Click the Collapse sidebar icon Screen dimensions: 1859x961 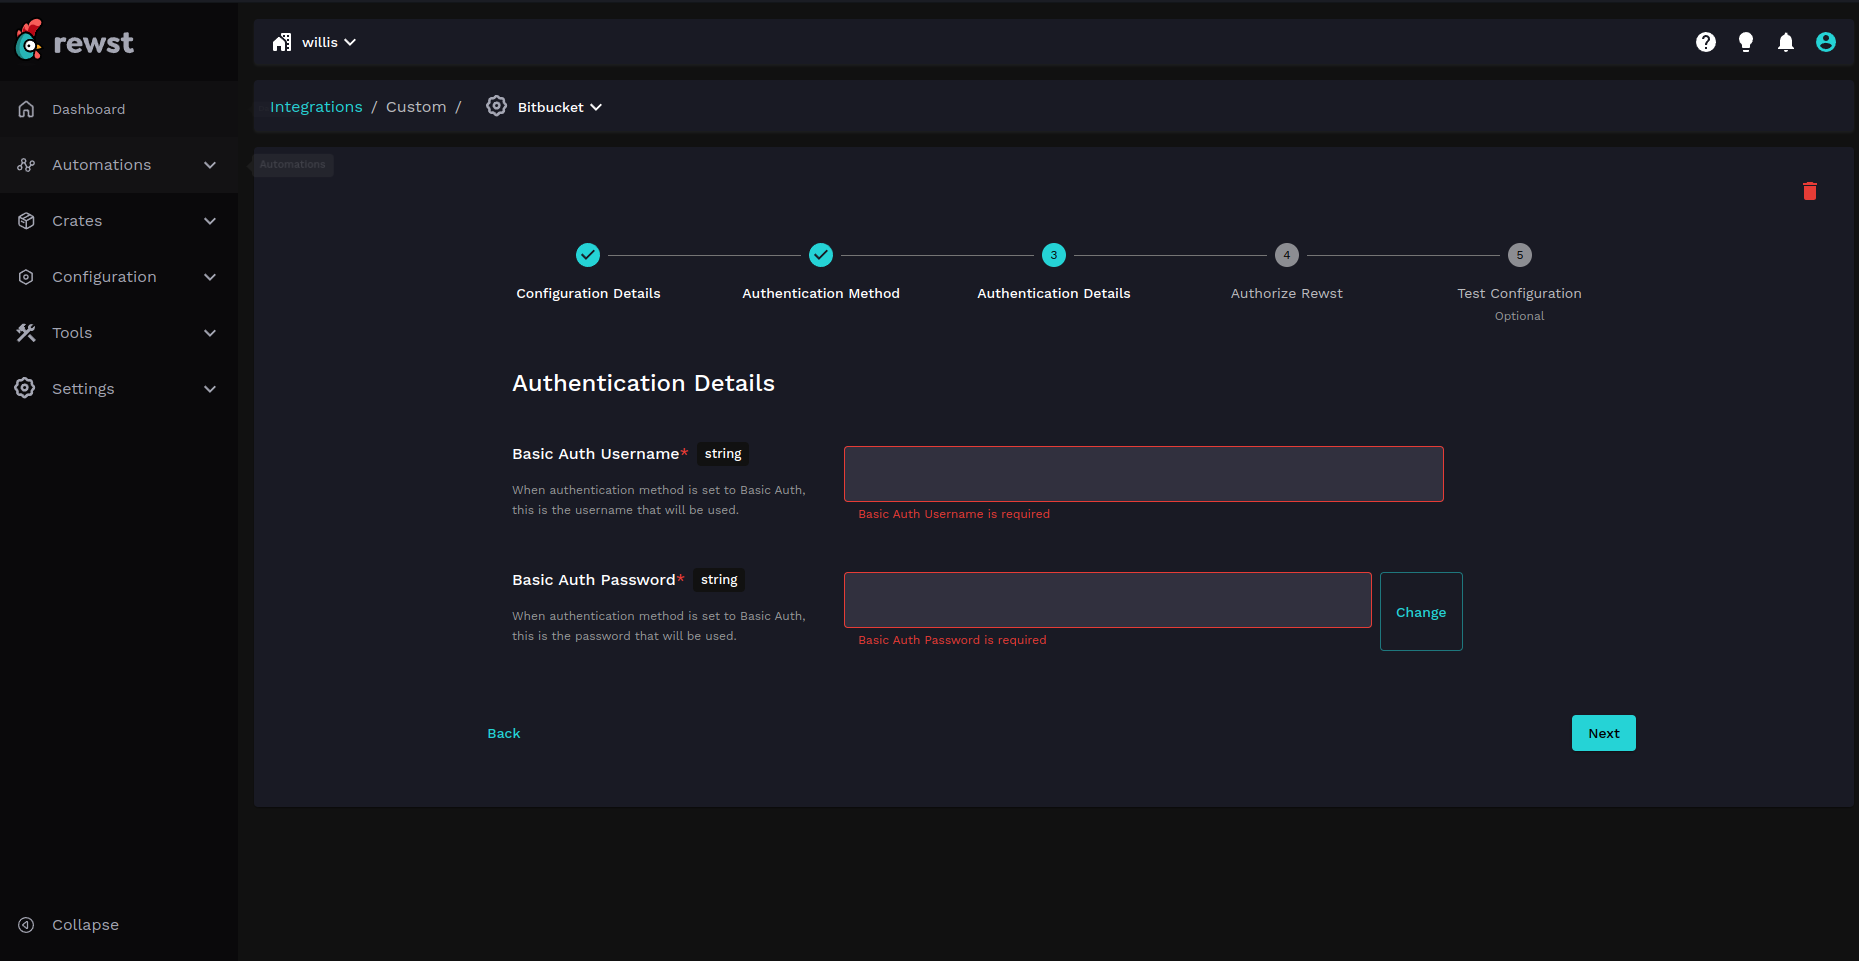click(27, 925)
